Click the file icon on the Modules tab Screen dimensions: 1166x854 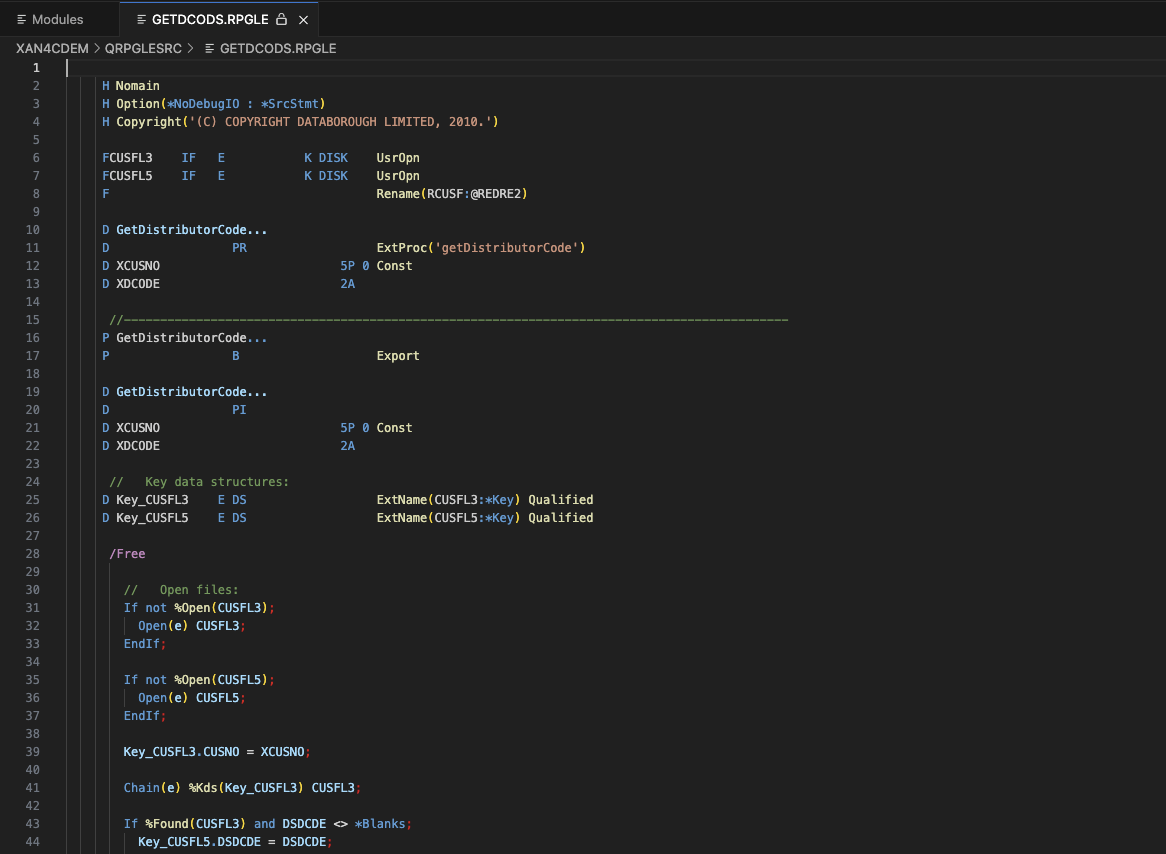click(x=22, y=19)
